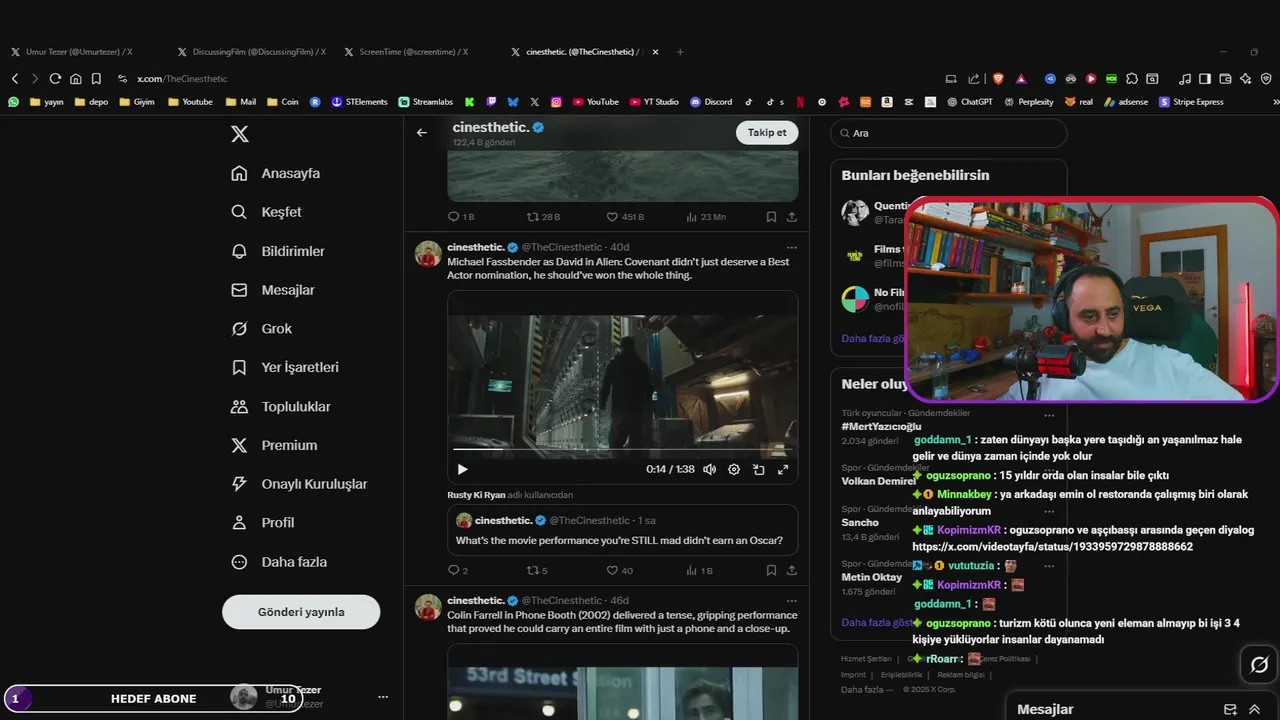1280x720 pixels.
Task: Open Yer İşaretleri bookmarks in sidebar
Action: [x=285, y=367]
